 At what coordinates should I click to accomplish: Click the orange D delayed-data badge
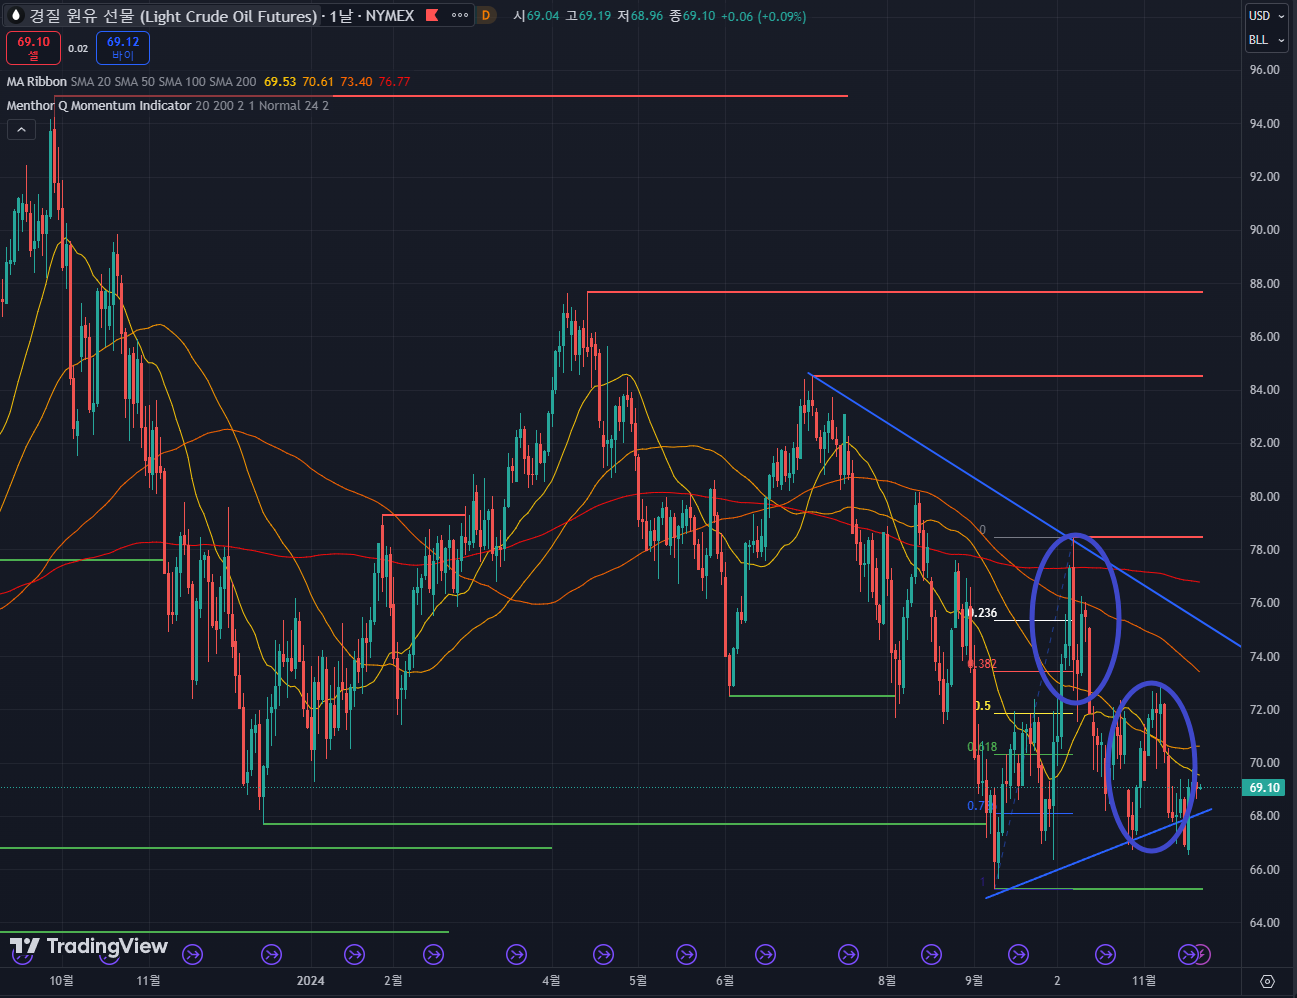tap(486, 16)
